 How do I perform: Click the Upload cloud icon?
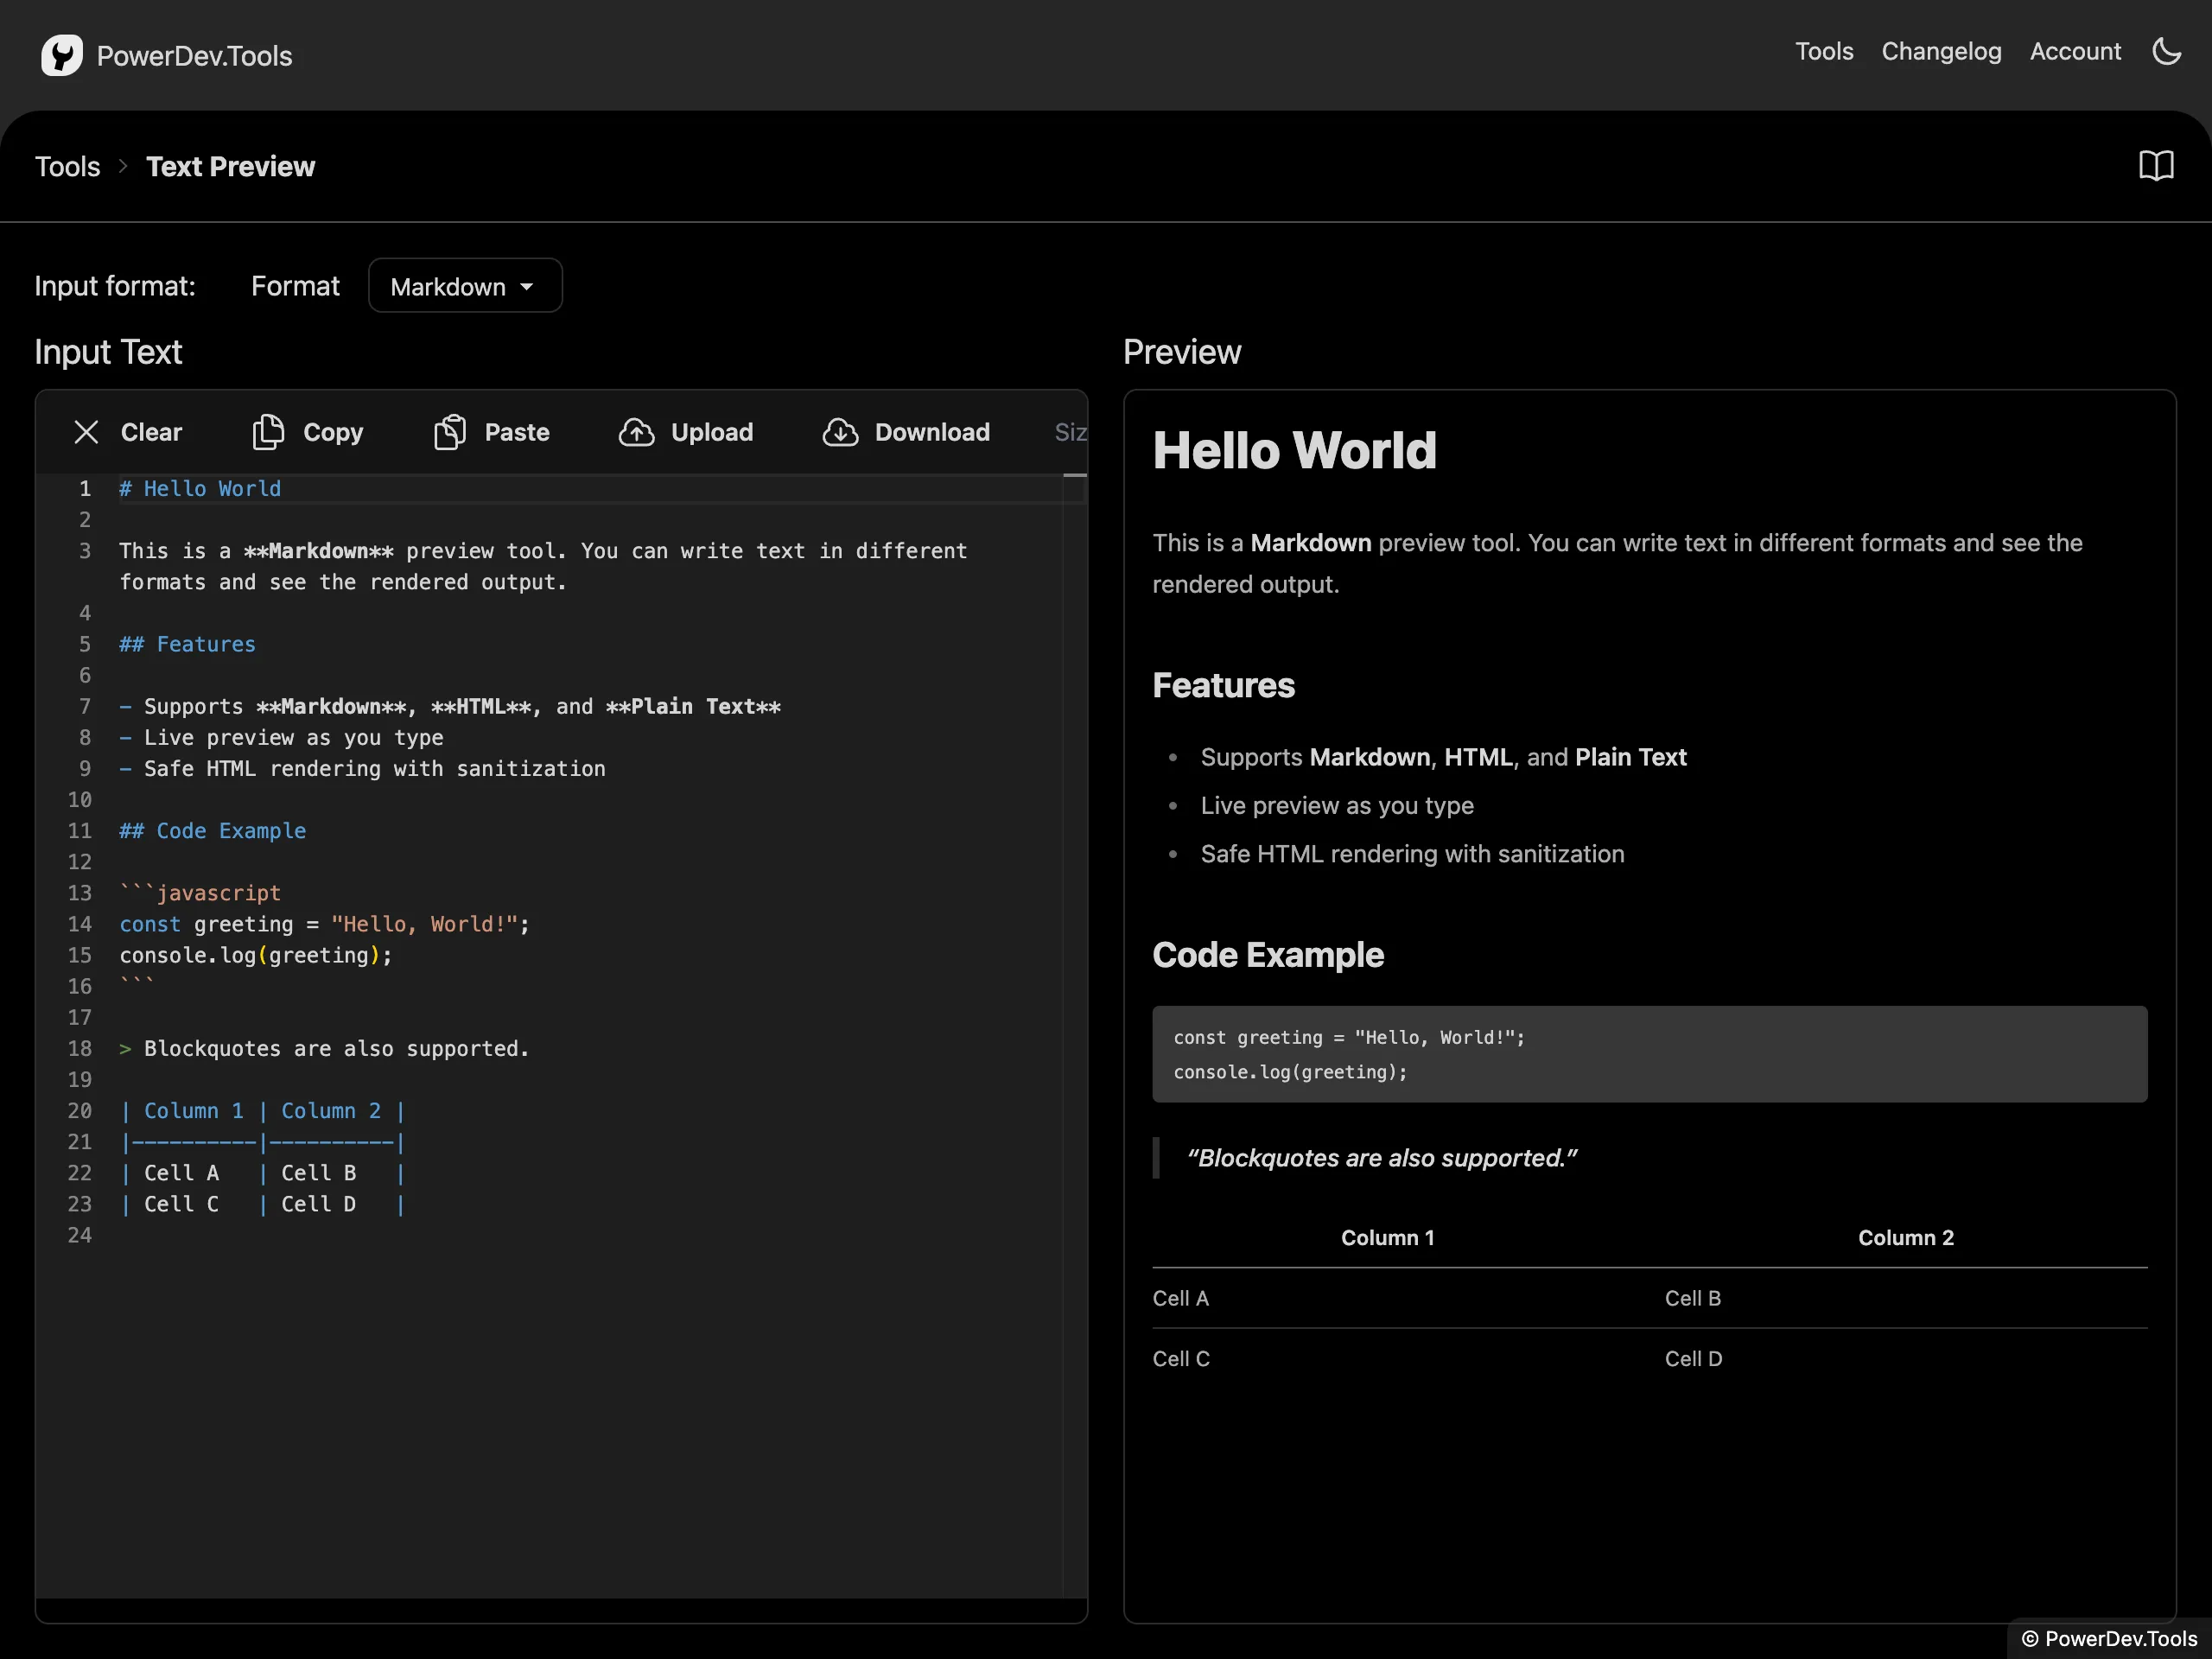click(636, 432)
